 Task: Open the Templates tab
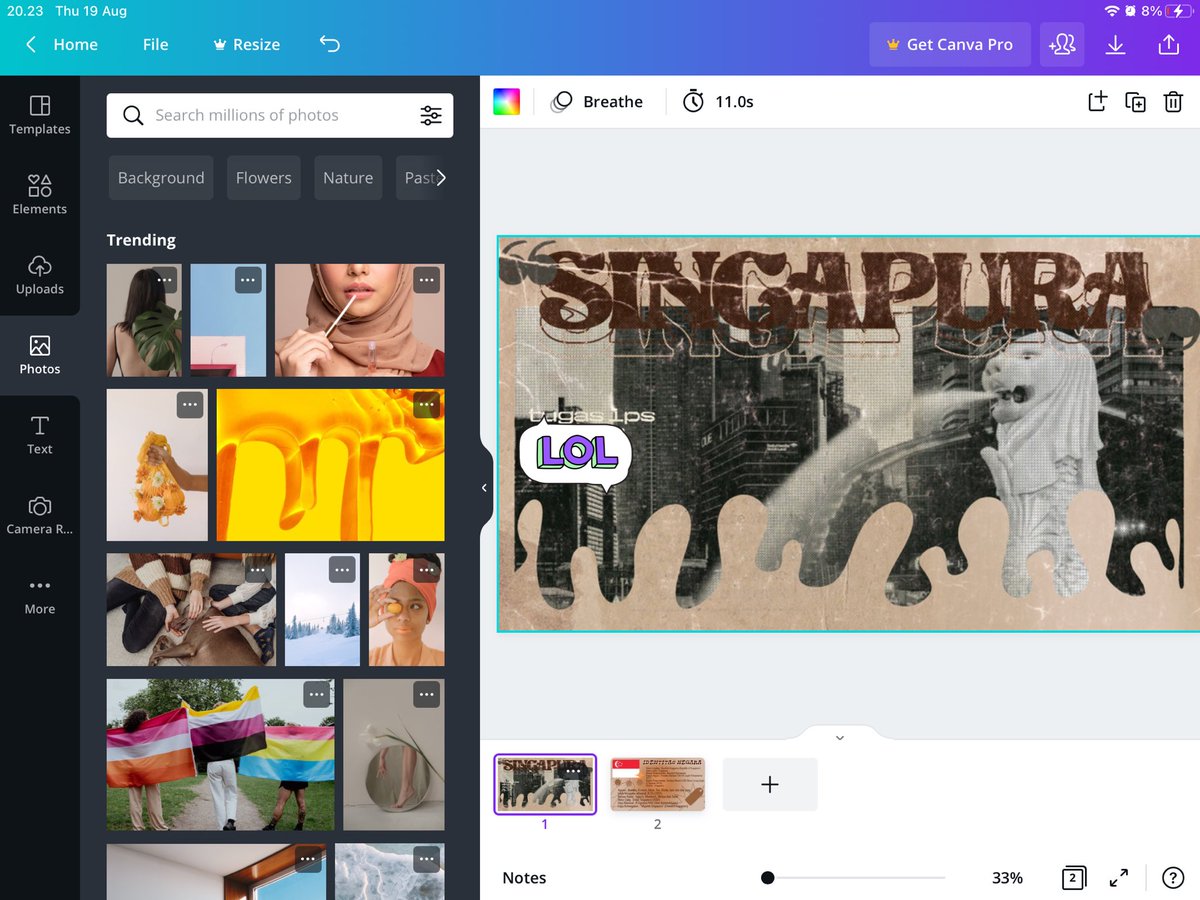(40, 115)
